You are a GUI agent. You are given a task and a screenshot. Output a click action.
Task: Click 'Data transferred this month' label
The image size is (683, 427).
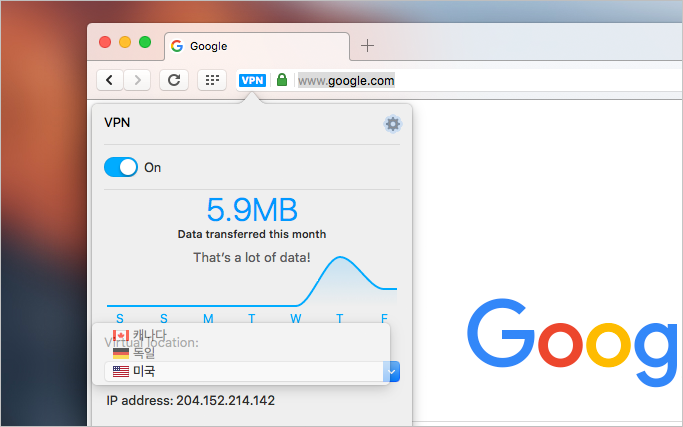tap(252, 234)
